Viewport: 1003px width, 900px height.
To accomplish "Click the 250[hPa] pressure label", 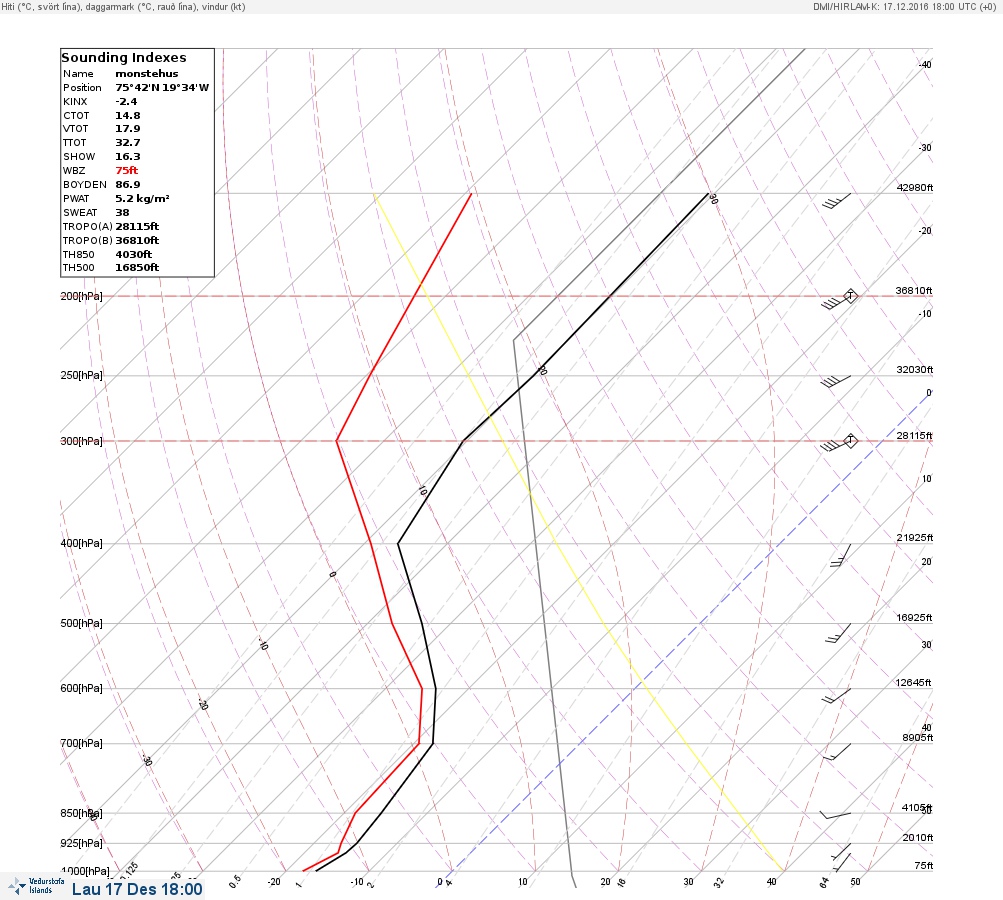I will click(81, 375).
